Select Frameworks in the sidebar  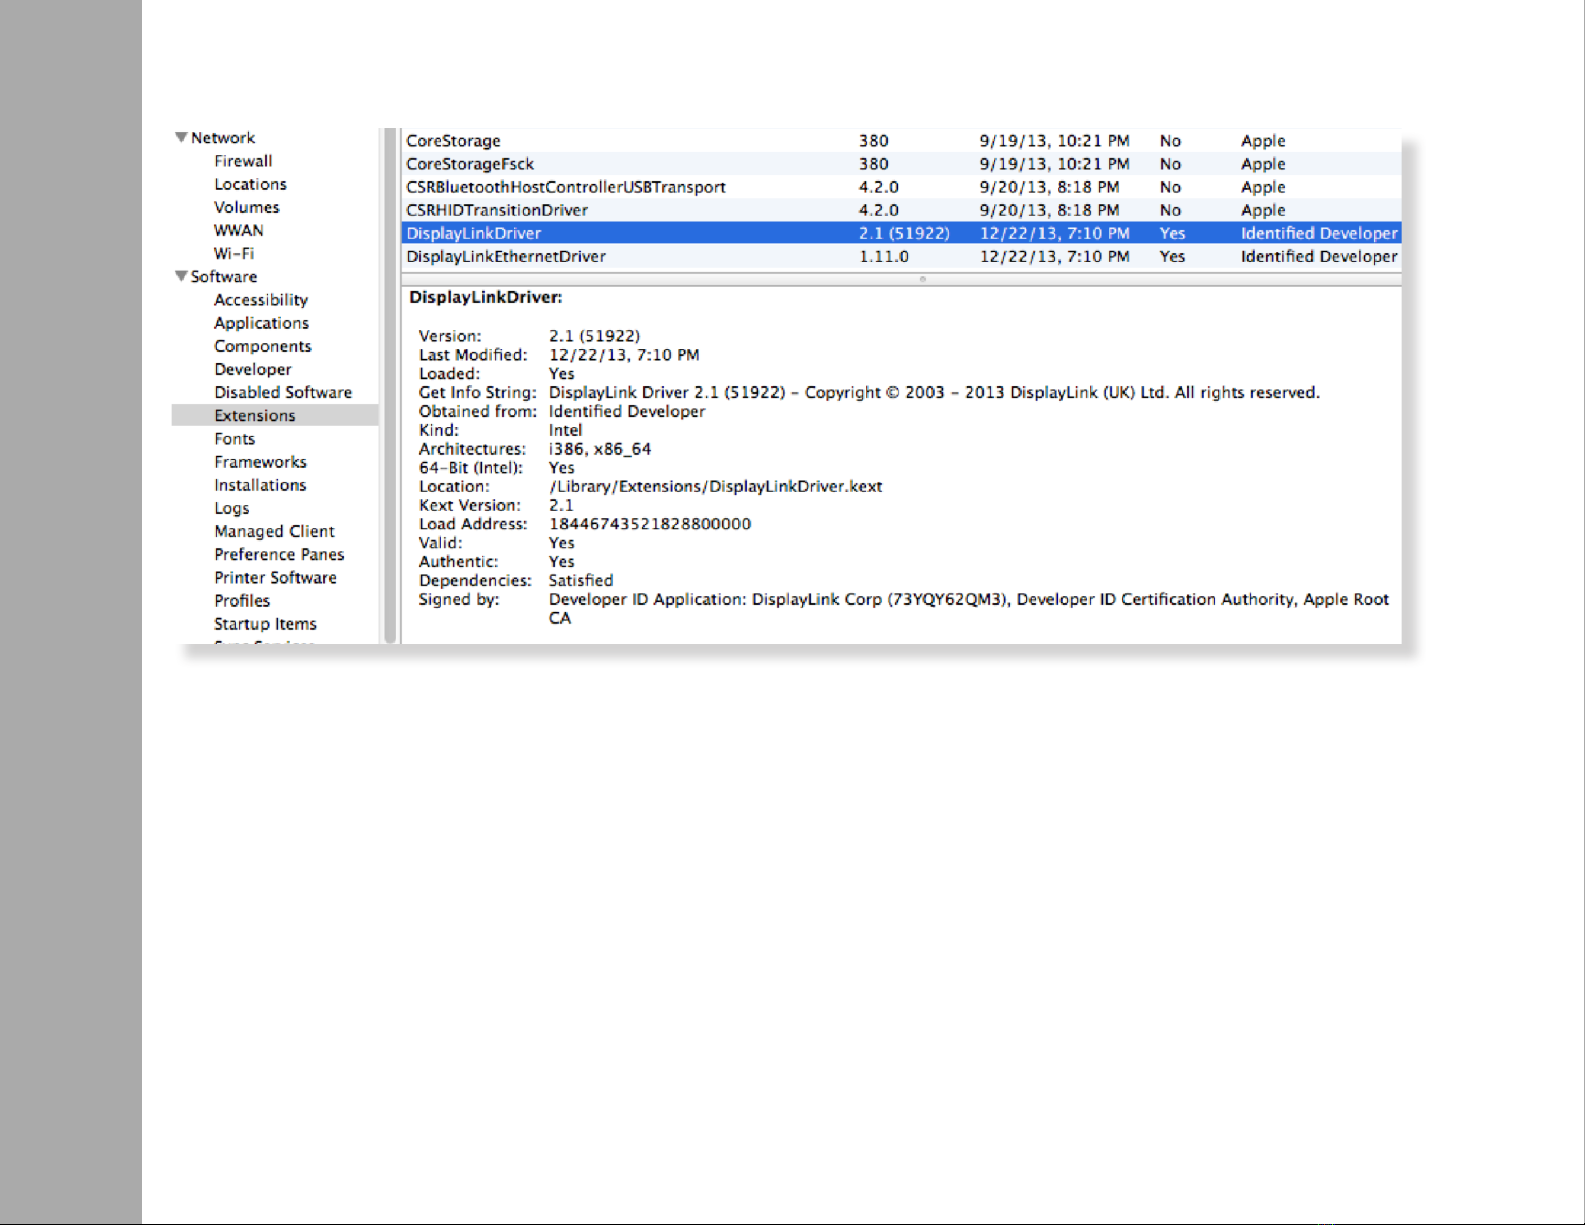pos(260,462)
